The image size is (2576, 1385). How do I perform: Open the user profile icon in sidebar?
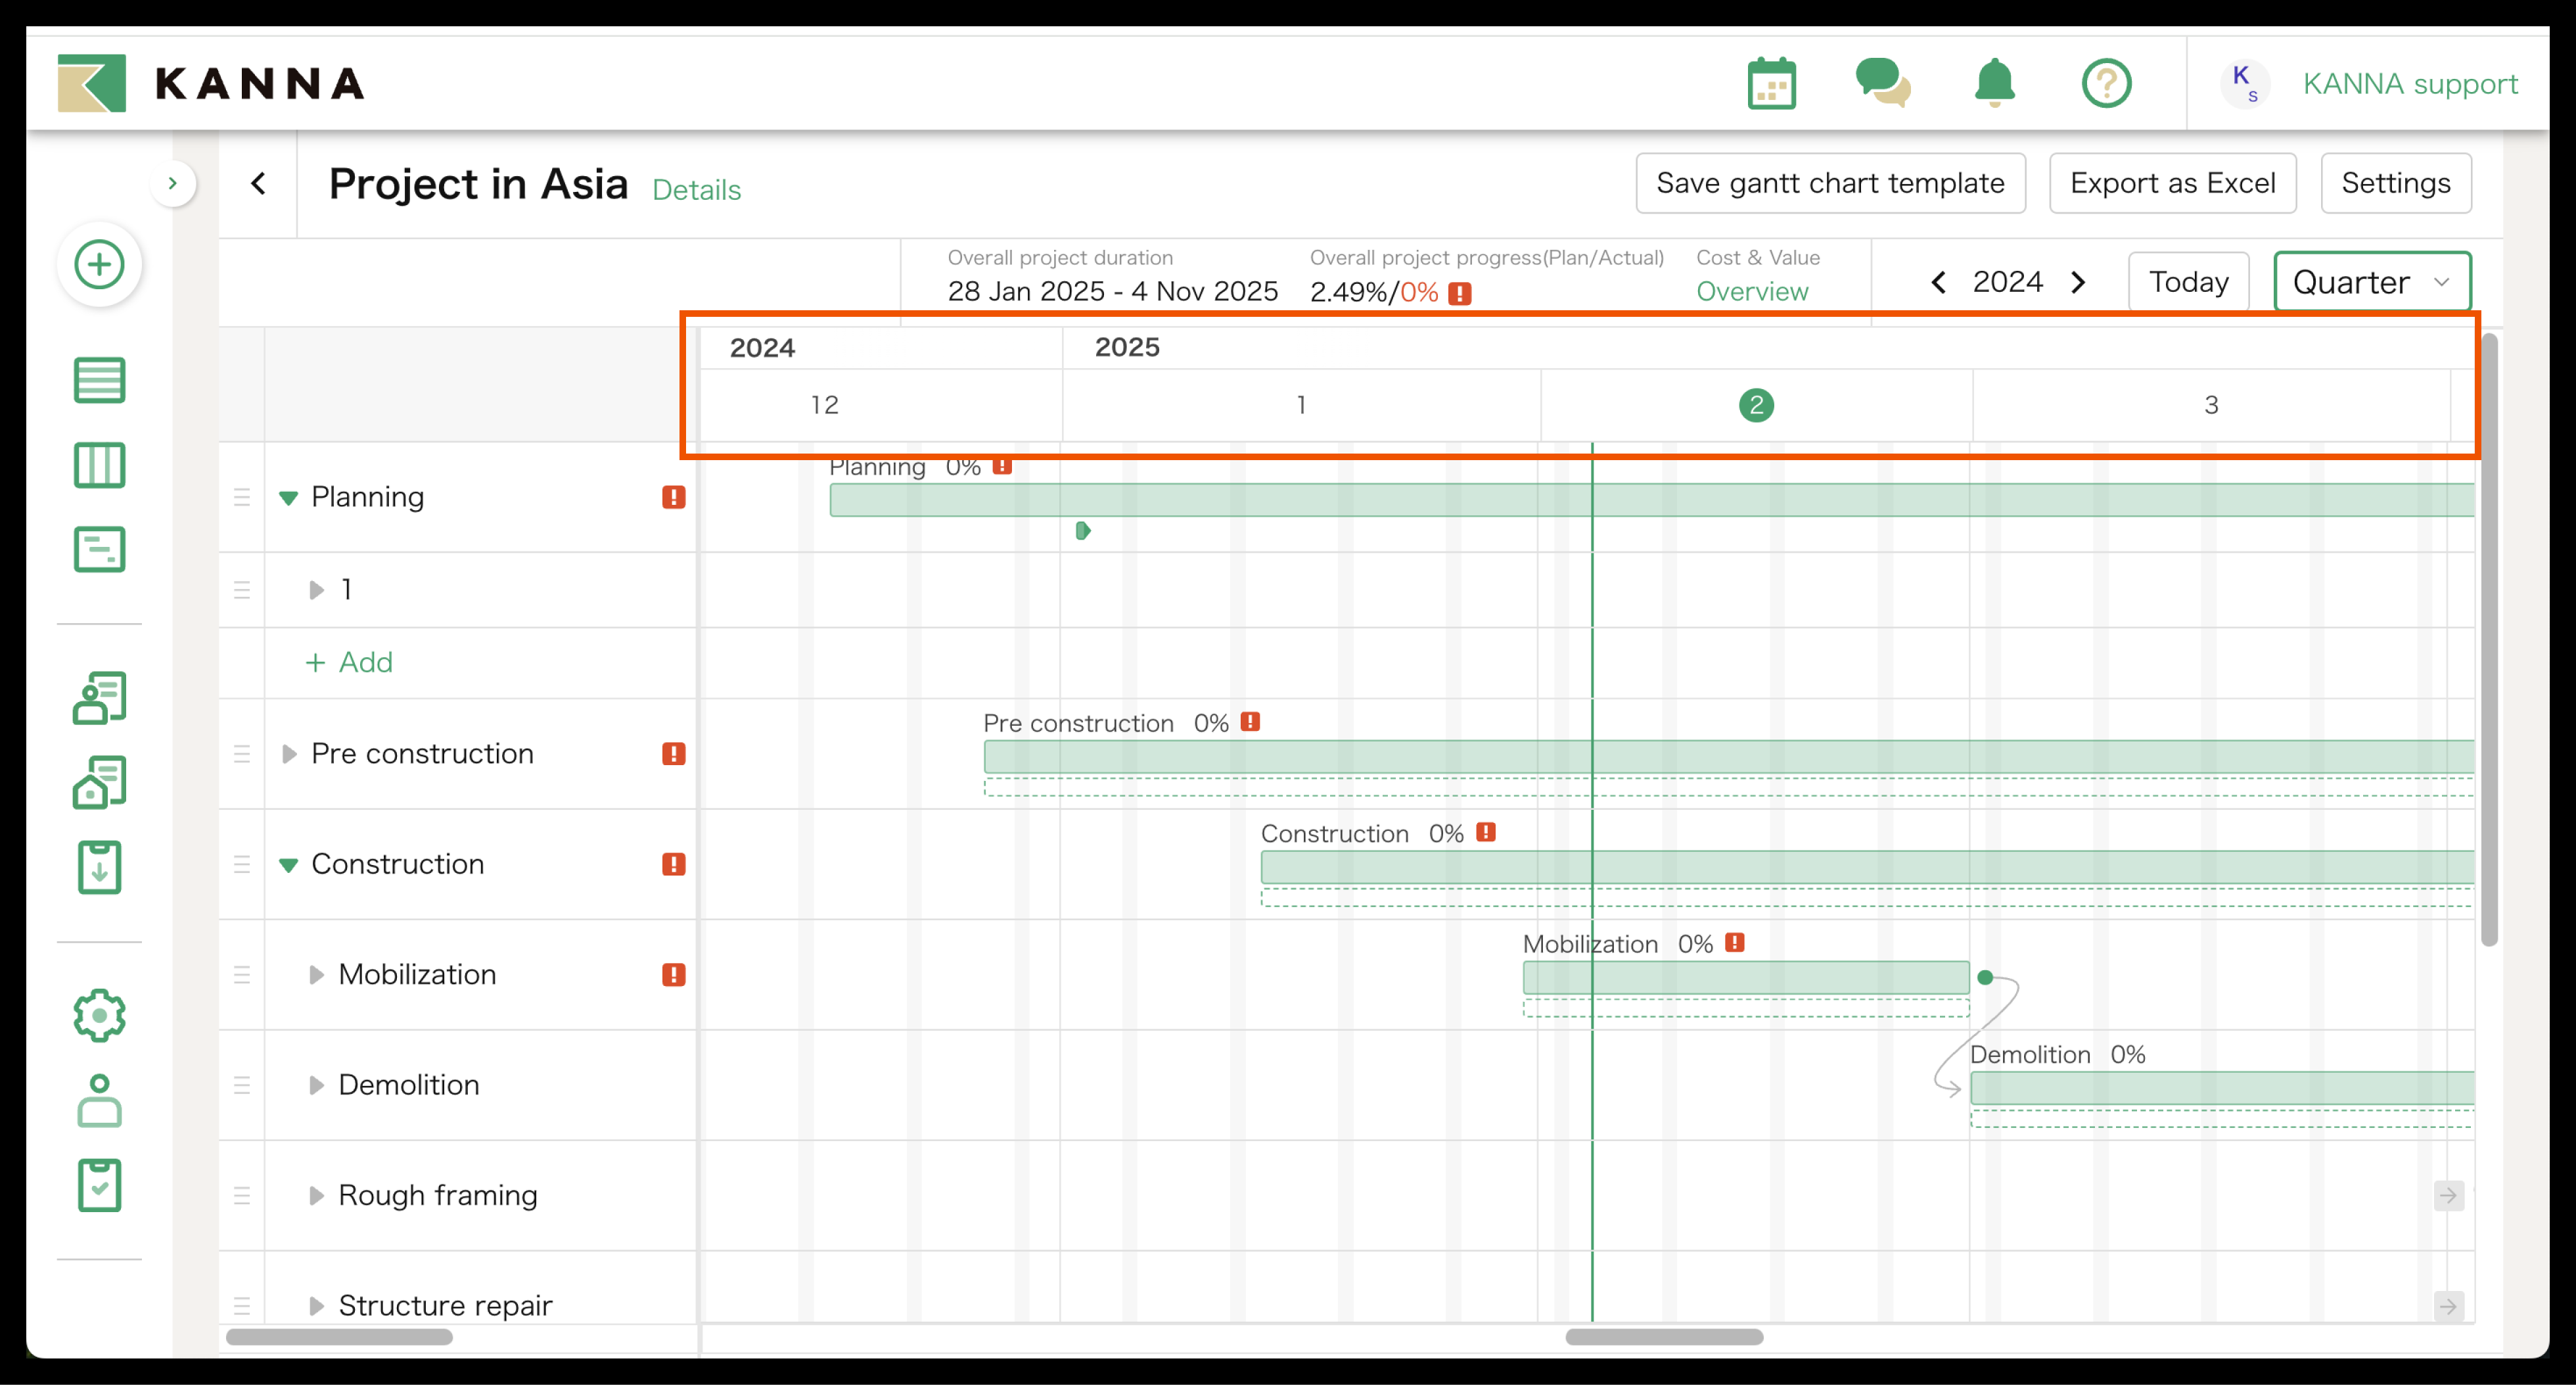click(99, 1100)
